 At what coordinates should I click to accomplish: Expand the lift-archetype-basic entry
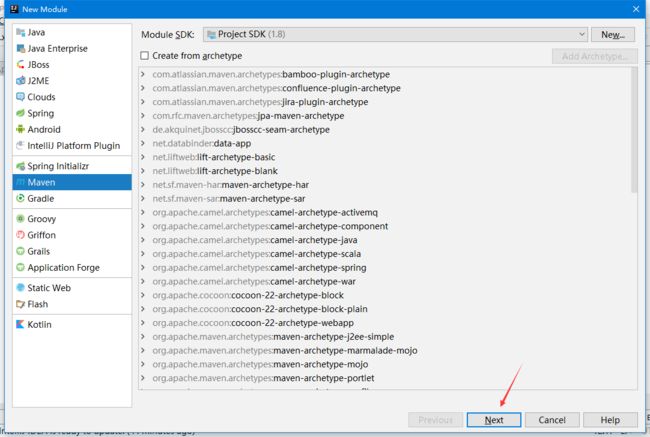click(143, 157)
